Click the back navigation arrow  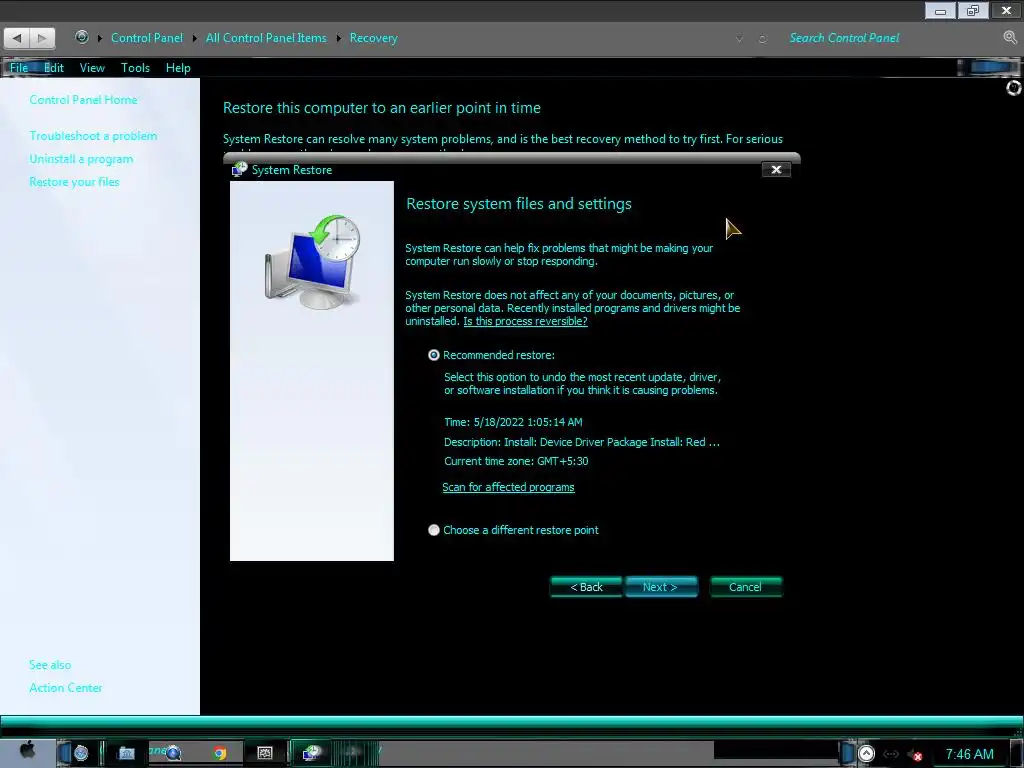17,38
